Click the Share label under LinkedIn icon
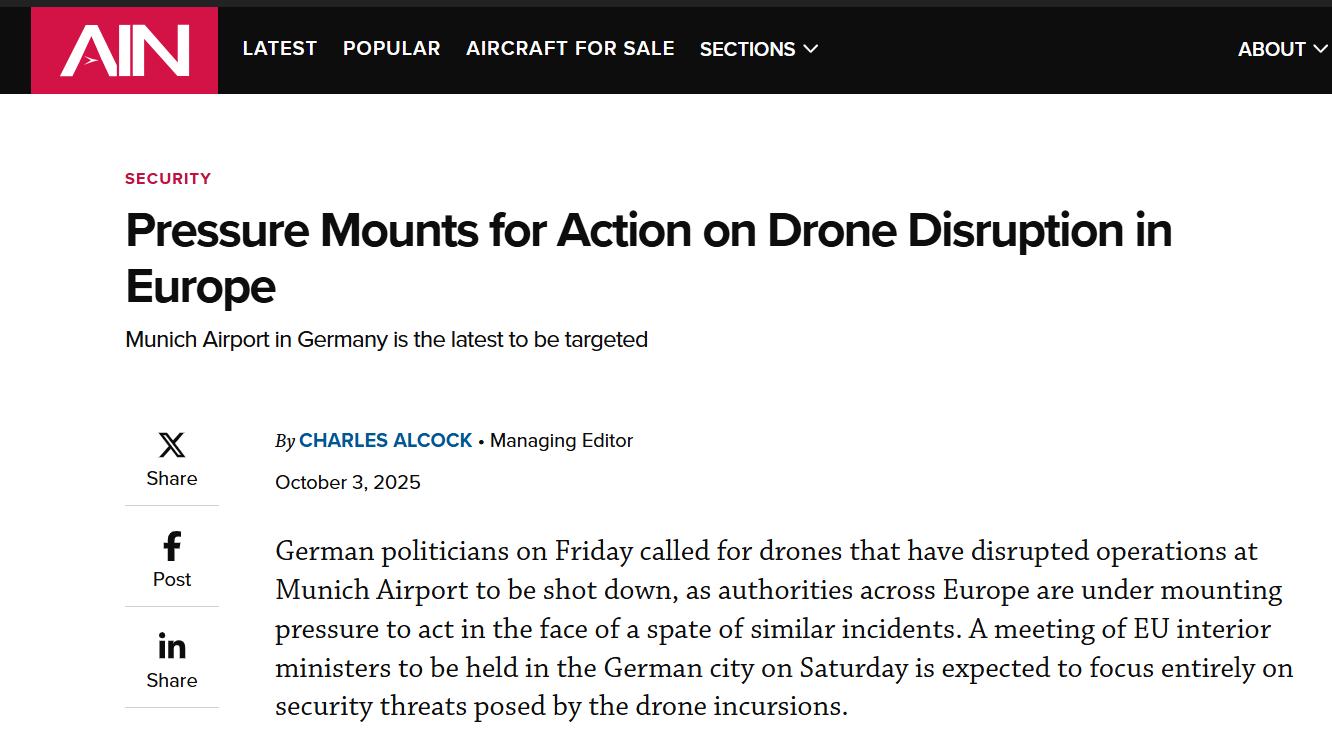Screen dimensions: 1332x731 click(x=172, y=680)
